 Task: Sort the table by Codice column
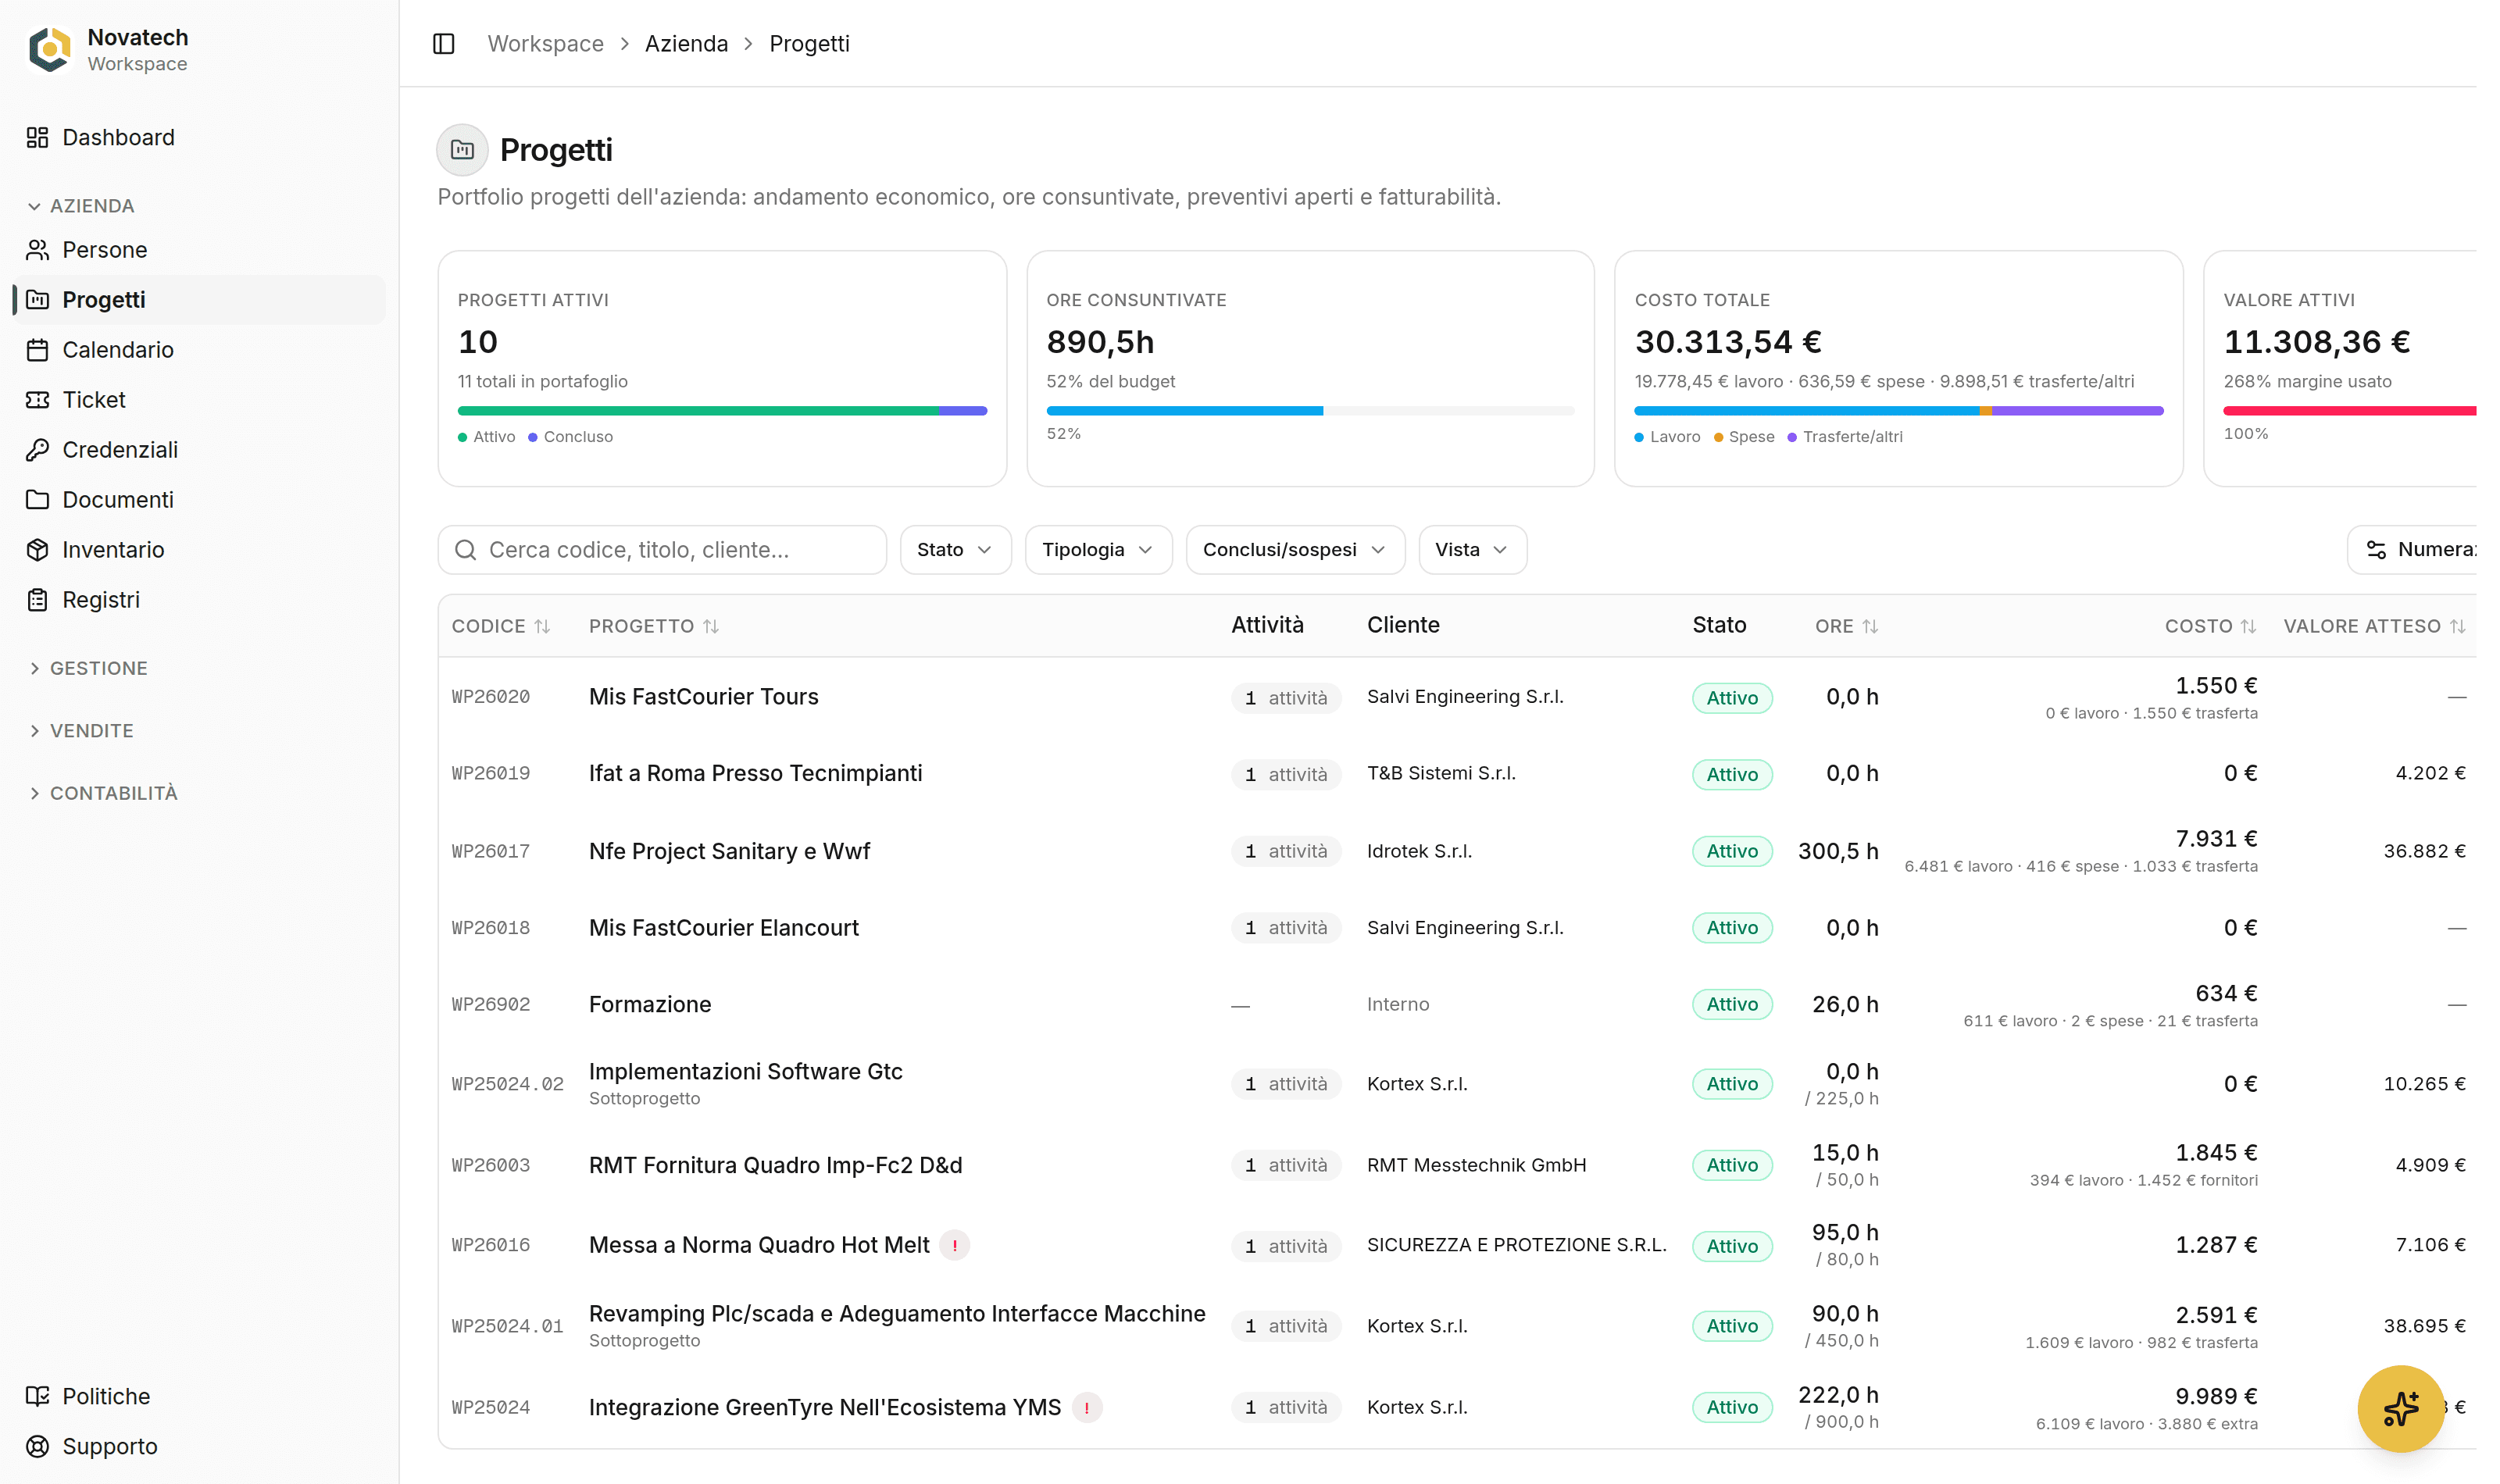(501, 626)
